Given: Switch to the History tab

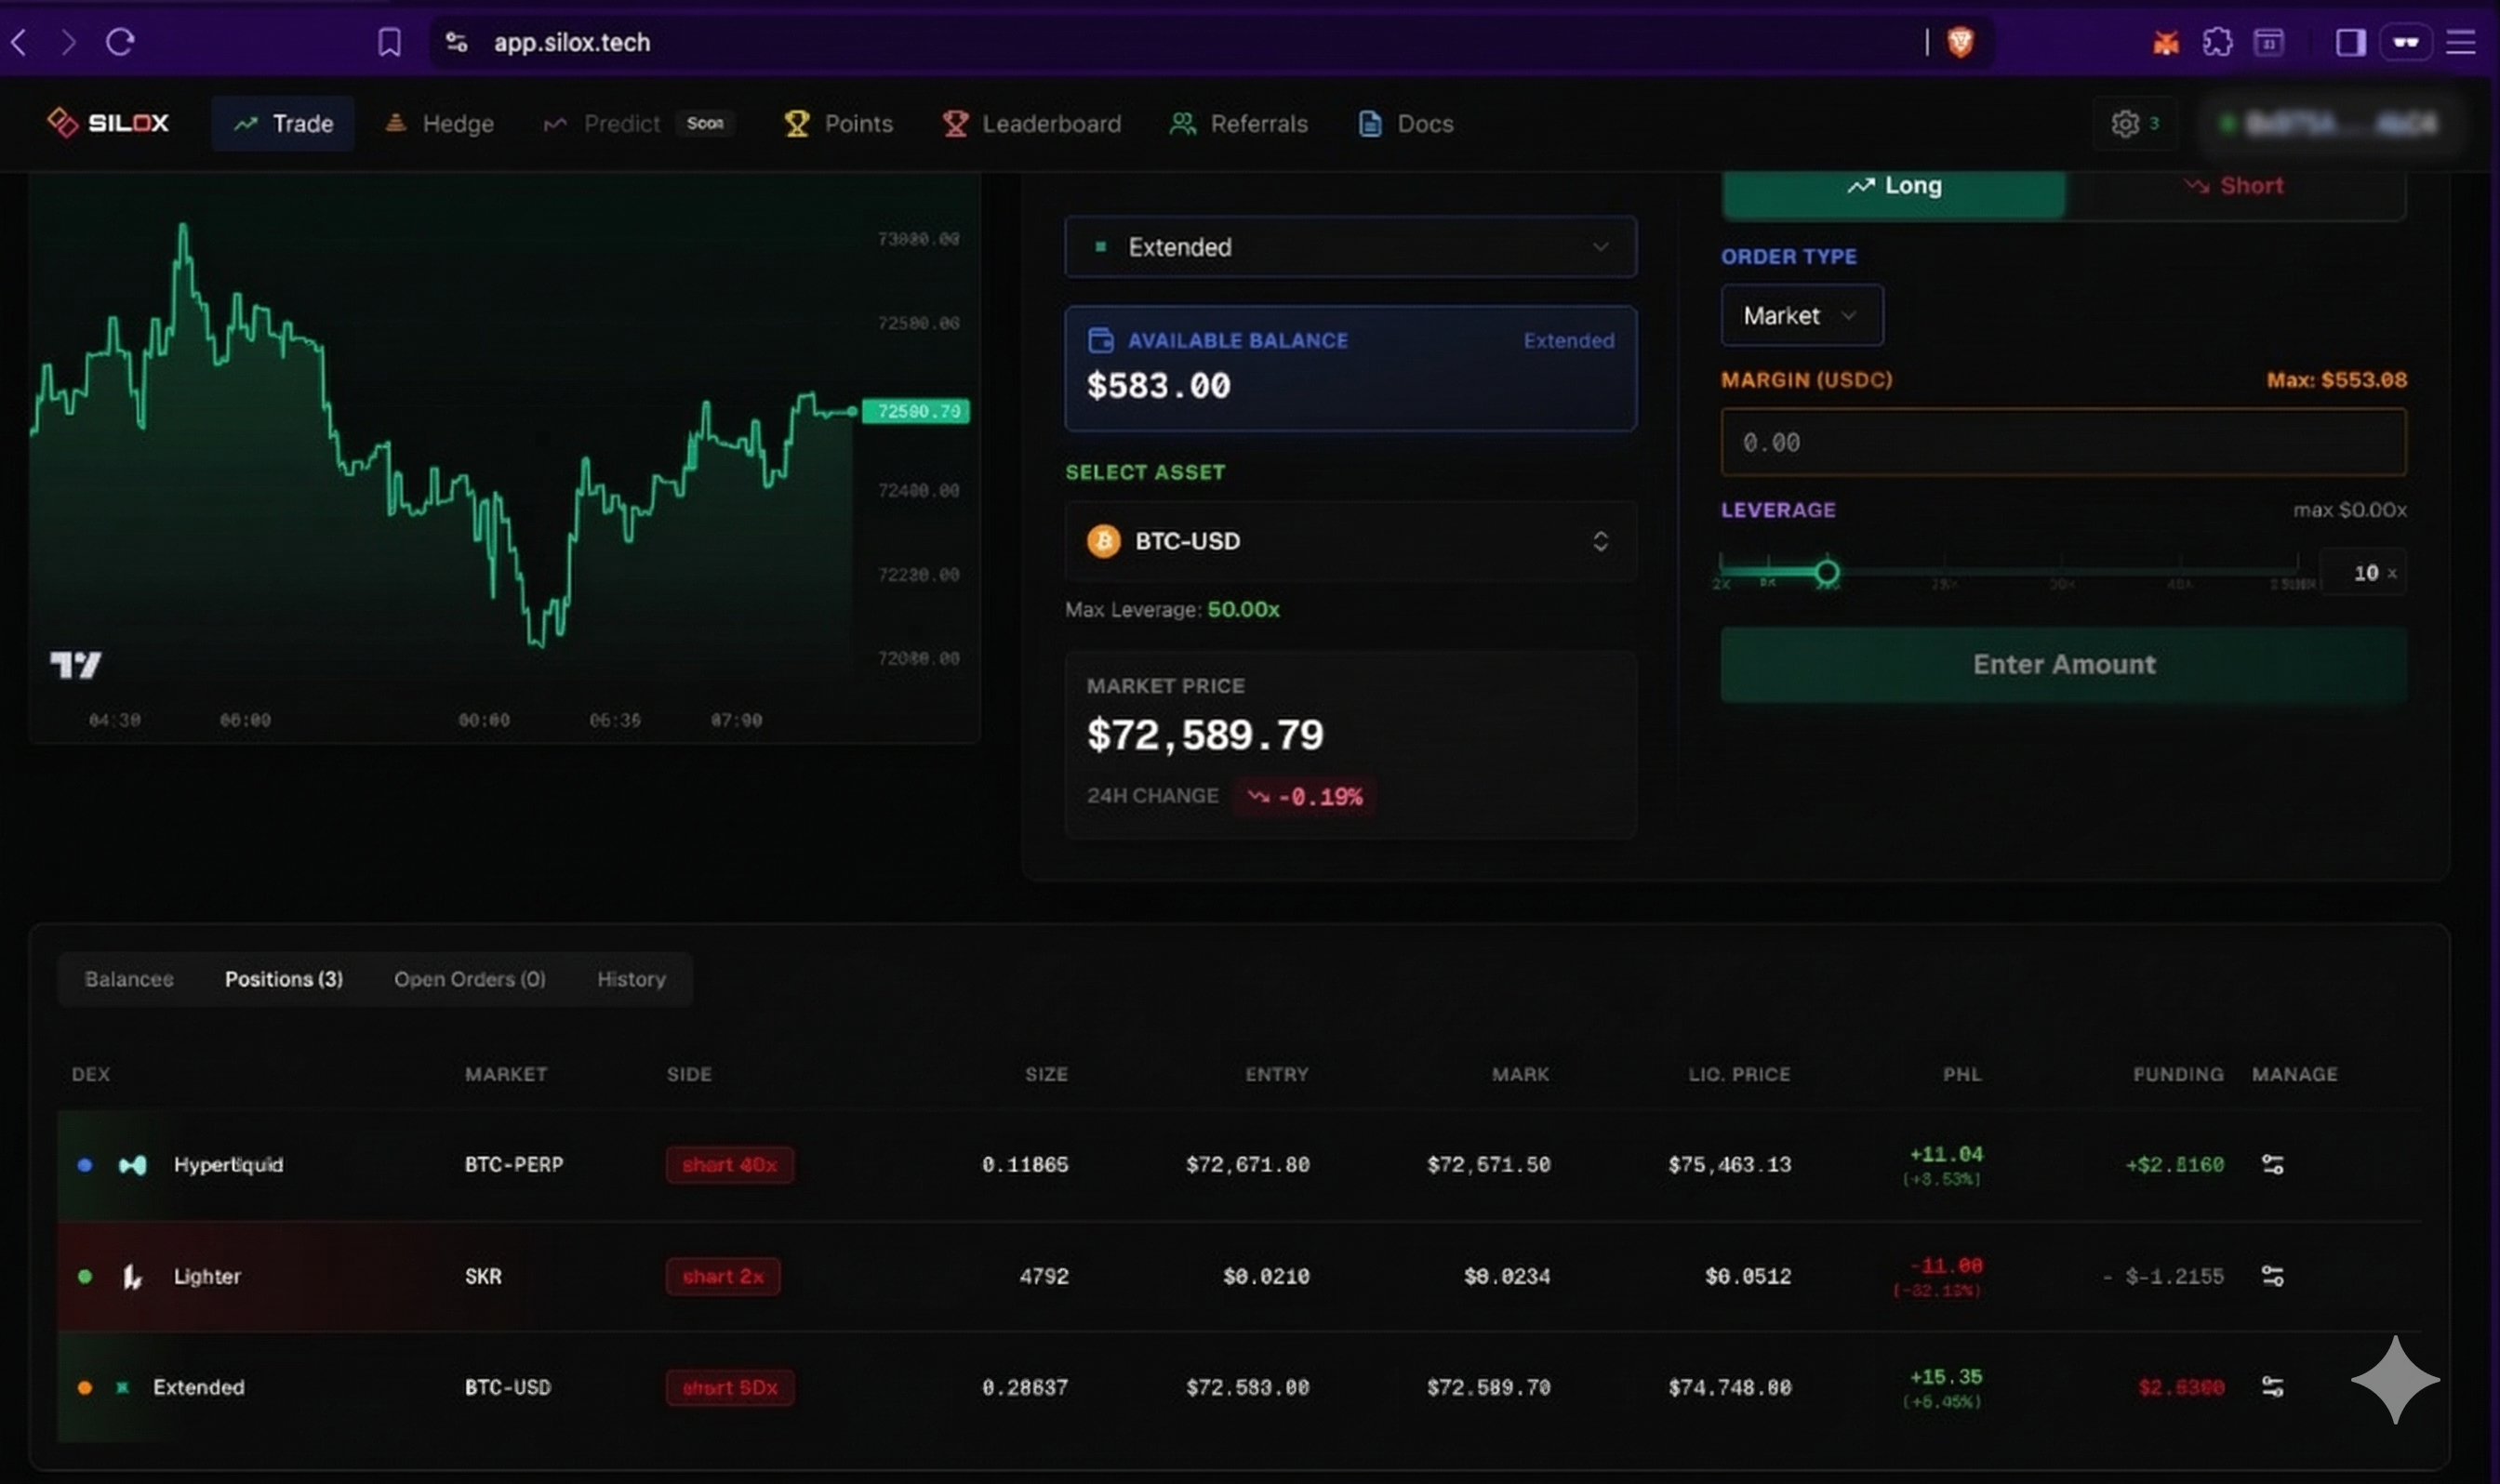Looking at the screenshot, I should click(x=631, y=979).
